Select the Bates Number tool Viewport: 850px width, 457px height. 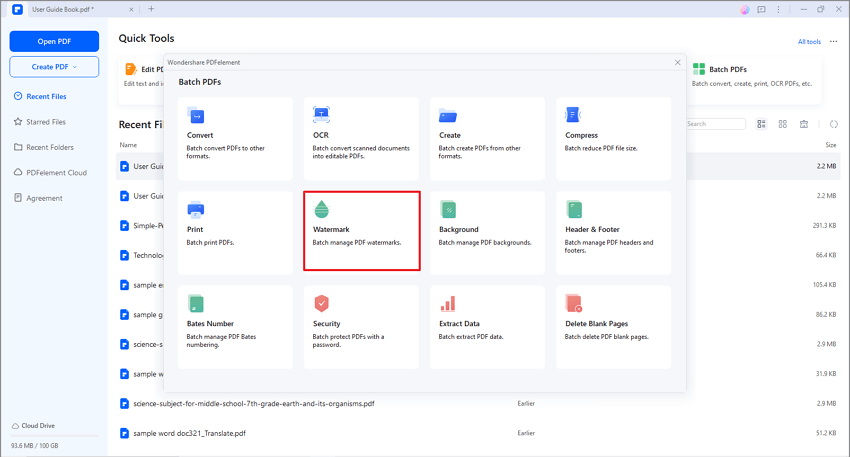(x=235, y=327)
